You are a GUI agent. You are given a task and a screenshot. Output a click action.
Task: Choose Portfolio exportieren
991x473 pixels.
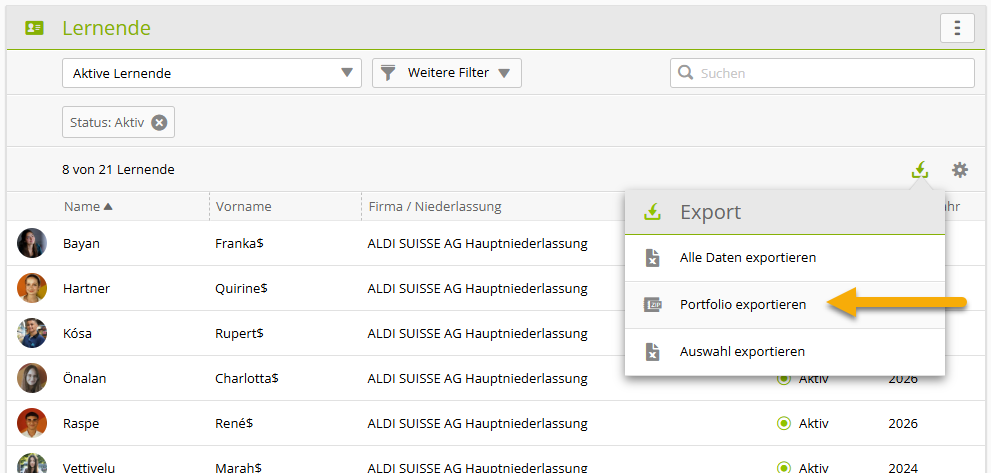[x=785, y=305]
